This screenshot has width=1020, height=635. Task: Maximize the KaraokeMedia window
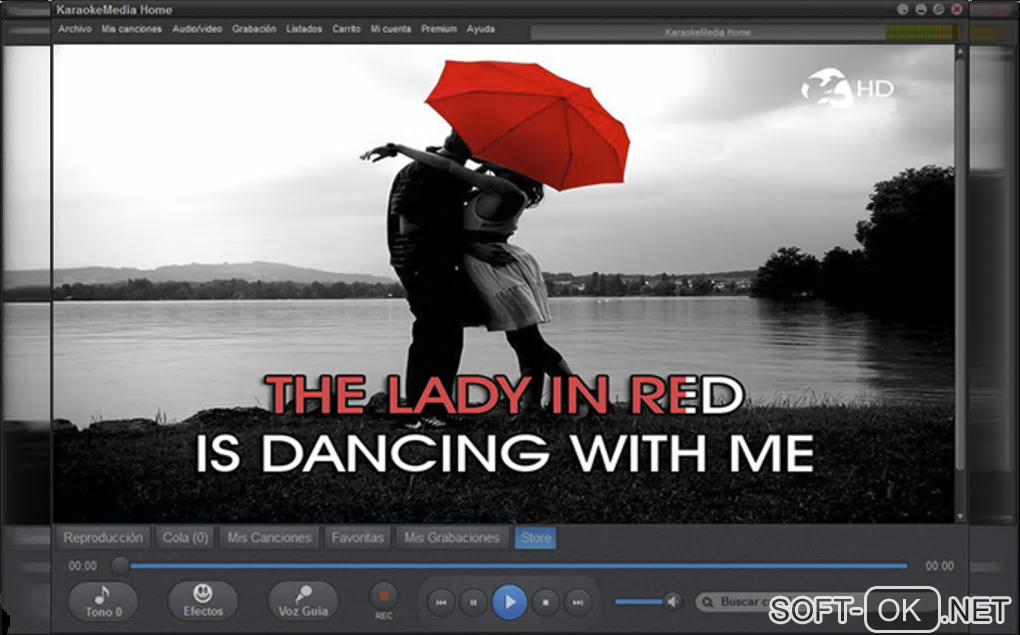(x=939, y=9)
